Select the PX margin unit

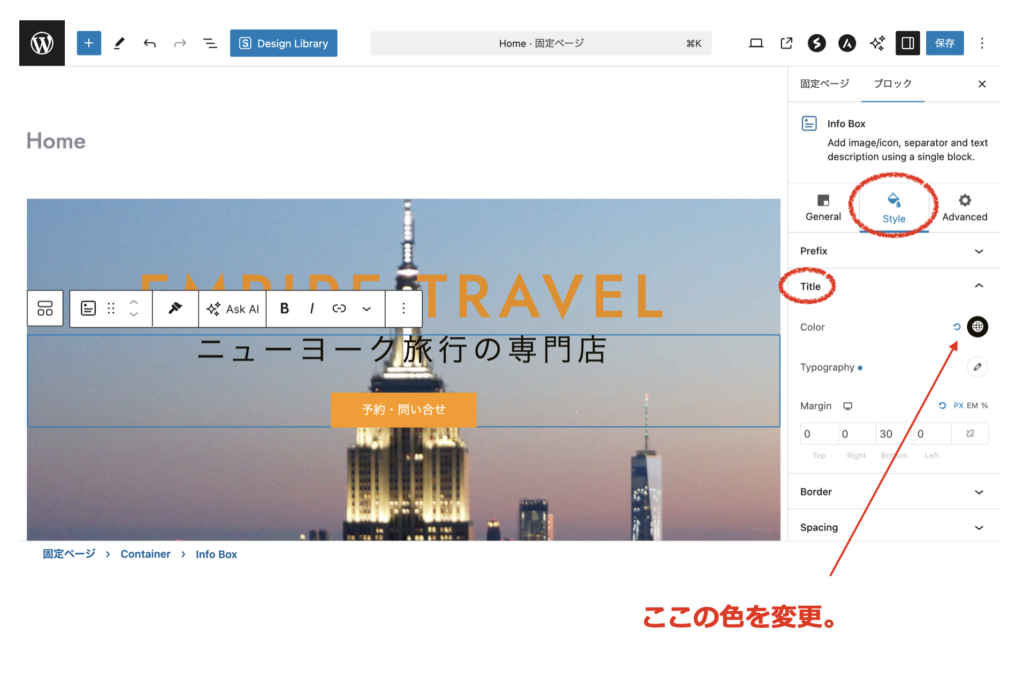[x=958, y=406]
